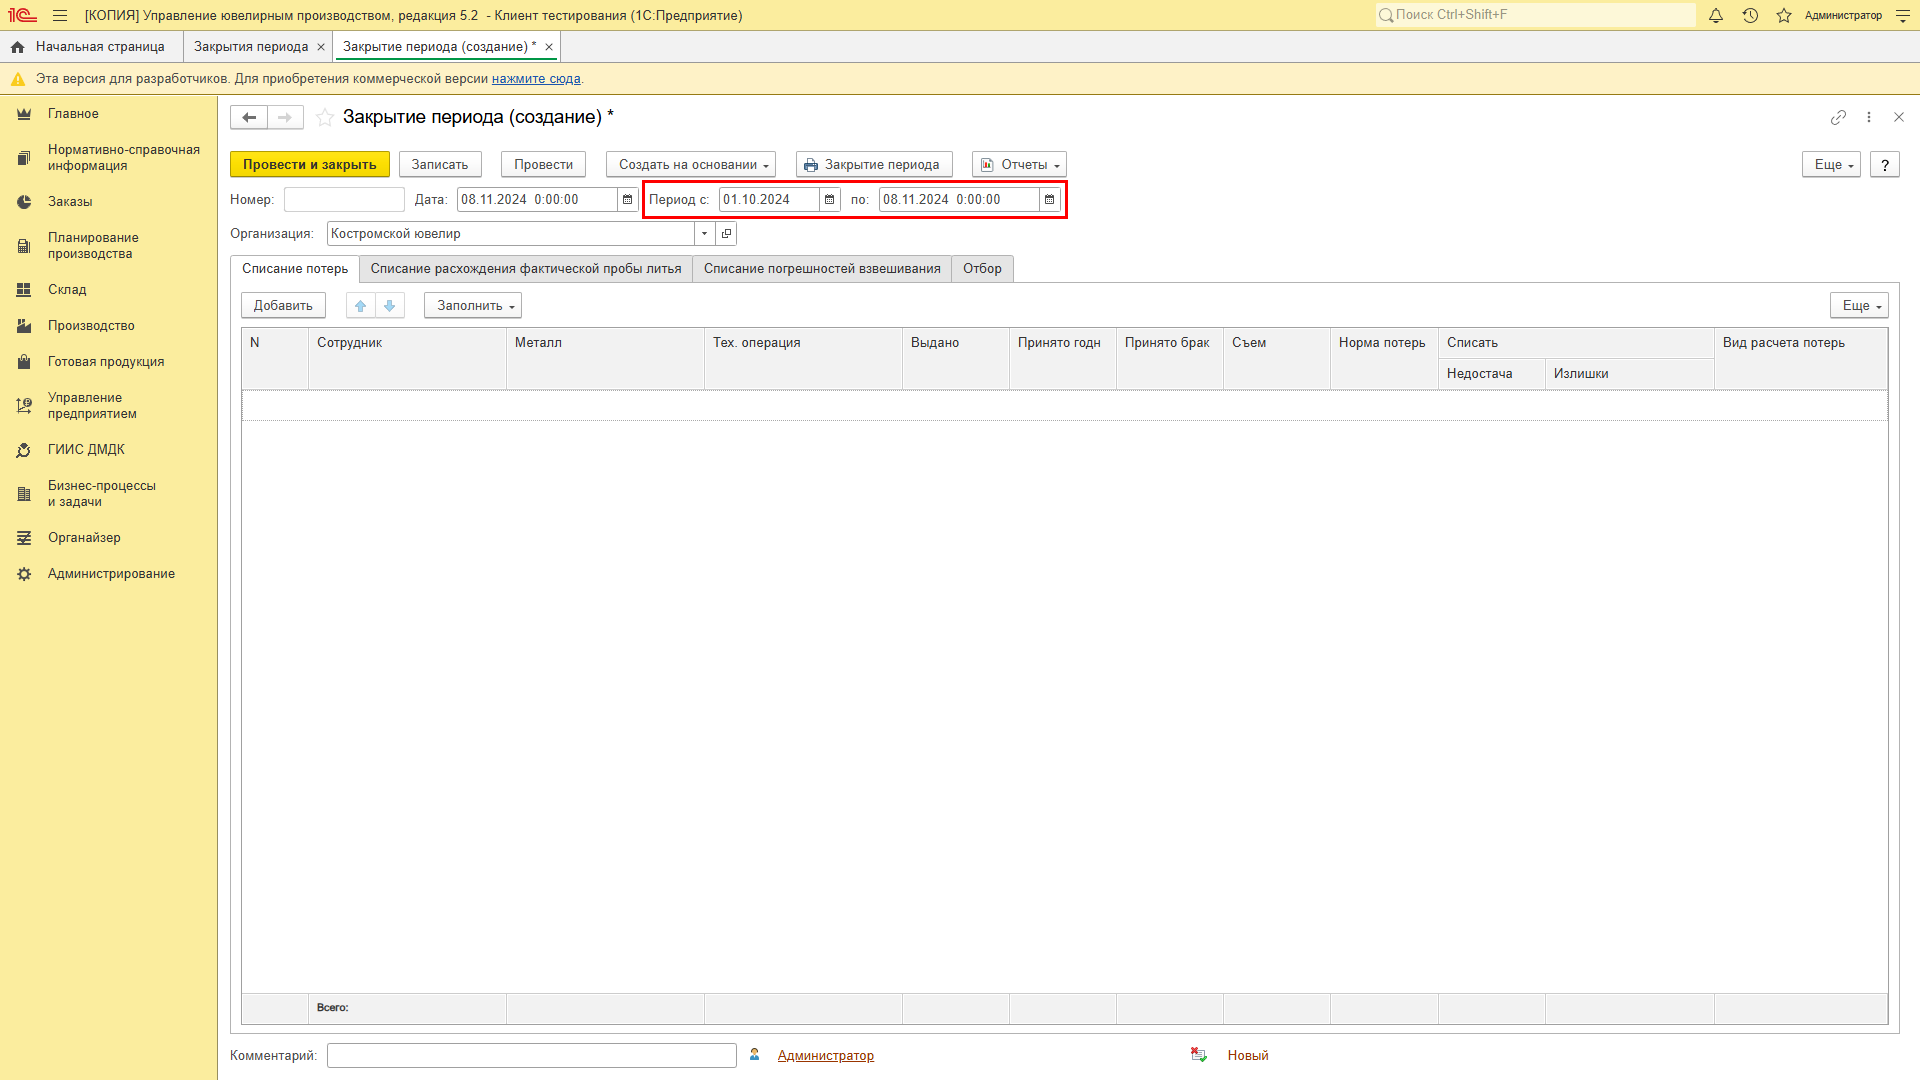Switch to the Отбор tab
Image resolution: width=1920 pixels, height=1080 pixels.
[982, 269]
